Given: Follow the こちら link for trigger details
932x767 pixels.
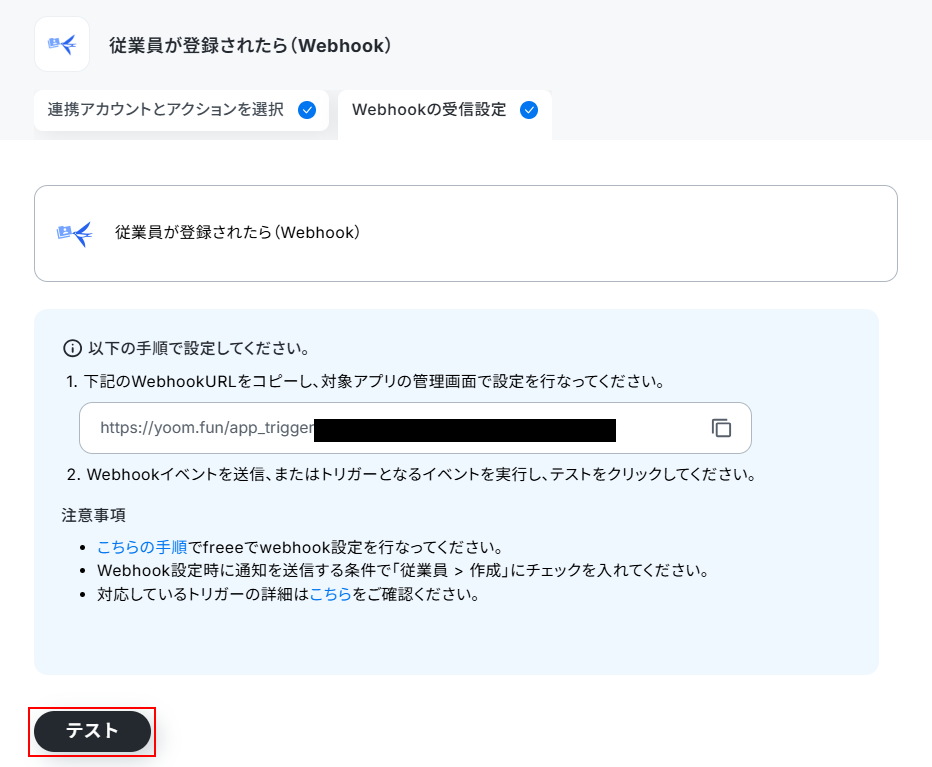Looking at the screenshot, I should 330,594.
